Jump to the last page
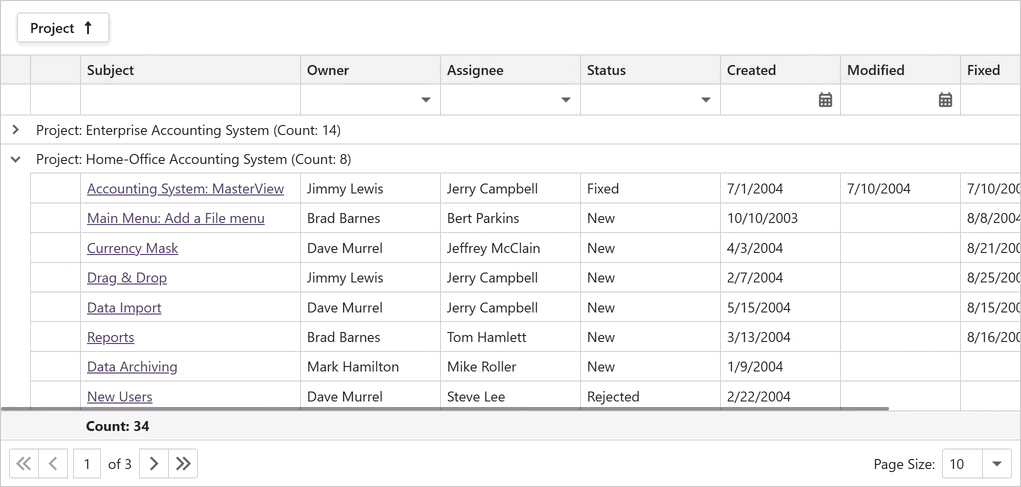The width and height of the screenshot is (1021, 487). click(183, 464)
